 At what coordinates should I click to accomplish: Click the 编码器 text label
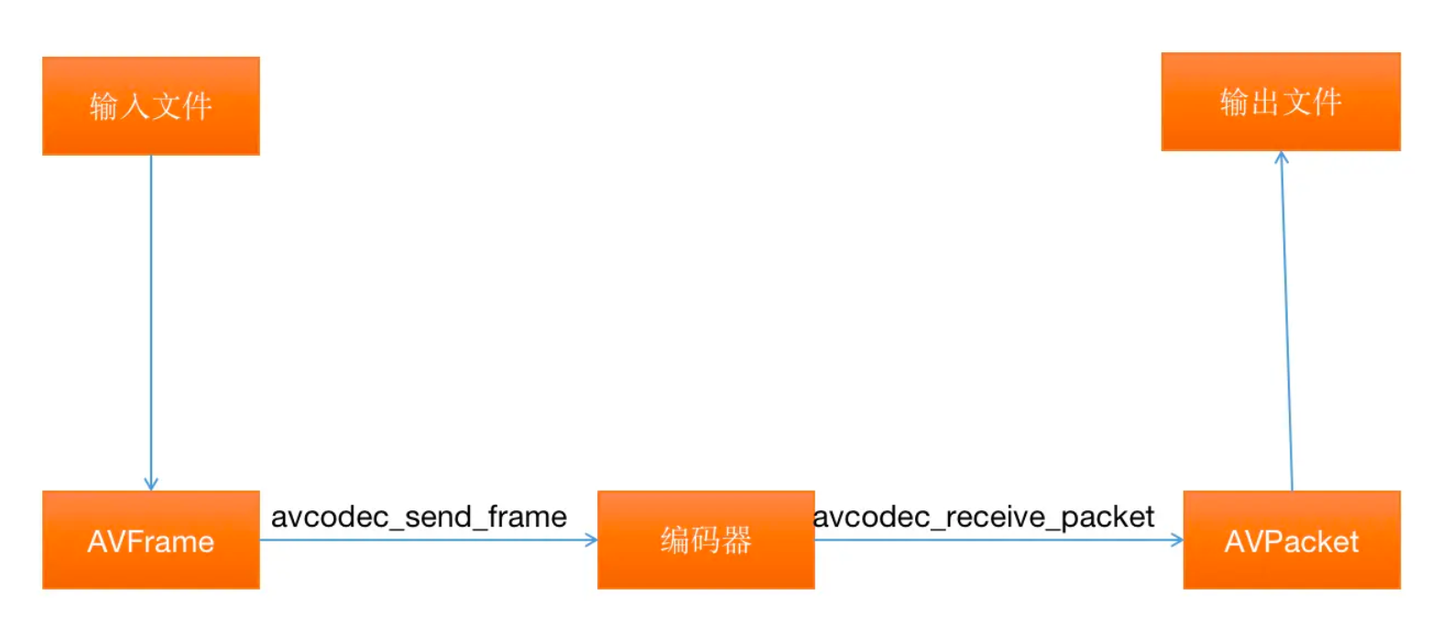[x=706, y=541]
